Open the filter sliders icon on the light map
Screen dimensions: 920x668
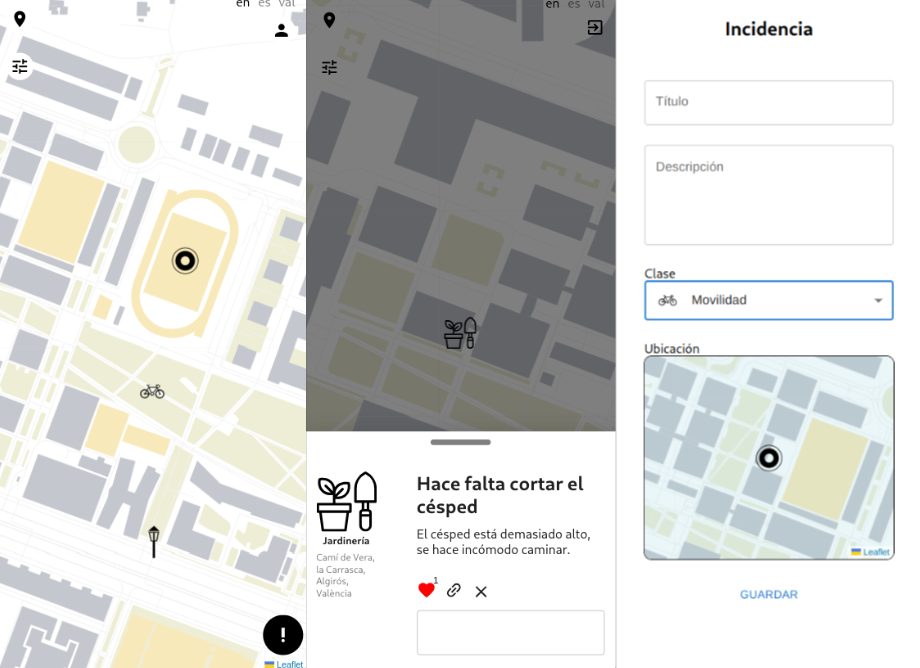[x=20, y=67]
